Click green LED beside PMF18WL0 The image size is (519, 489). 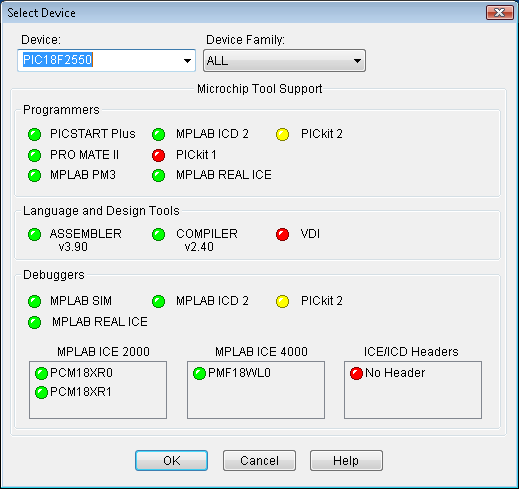point(199,373)
